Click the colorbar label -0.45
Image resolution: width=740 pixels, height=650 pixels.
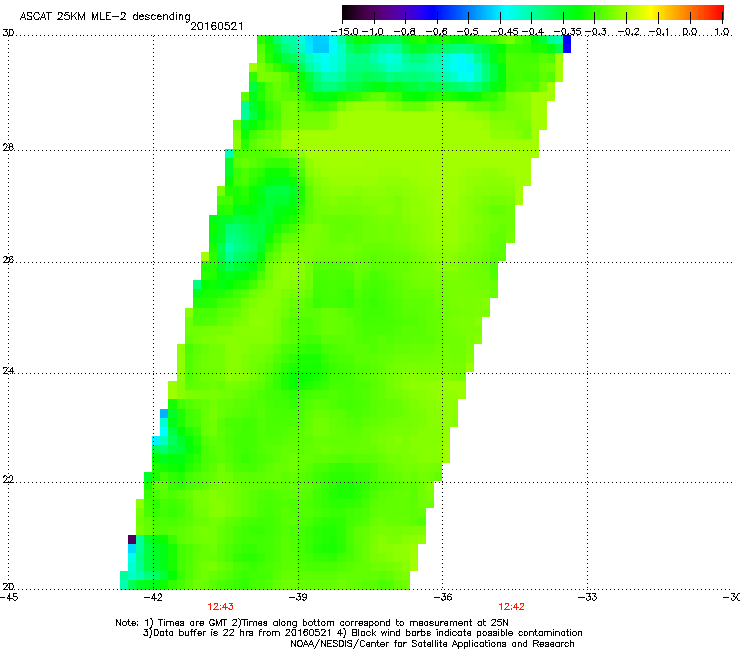coord(505,32)
